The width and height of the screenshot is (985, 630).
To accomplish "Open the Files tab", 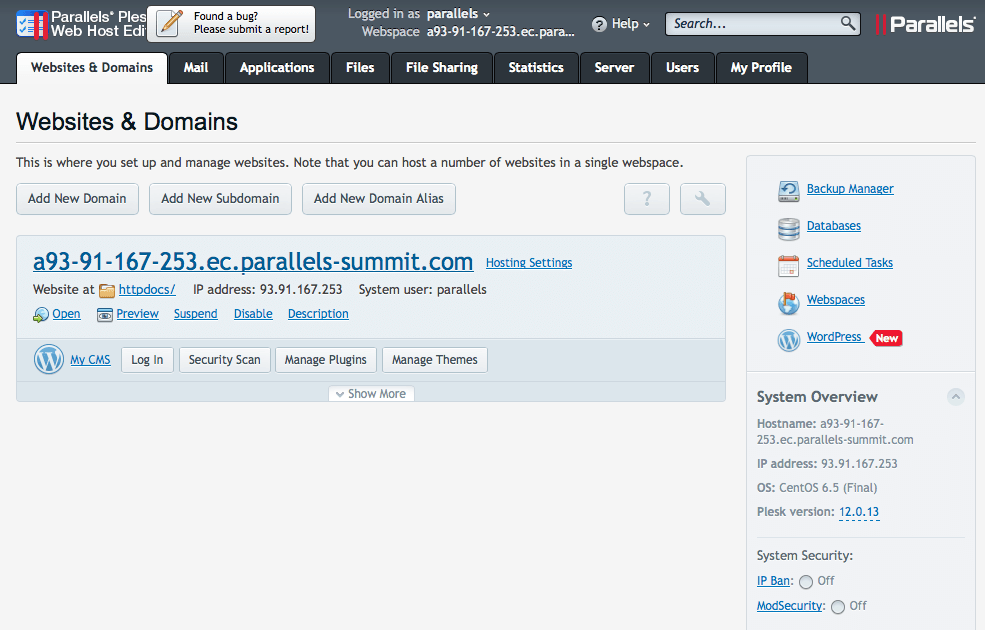I will click(360, 68).
